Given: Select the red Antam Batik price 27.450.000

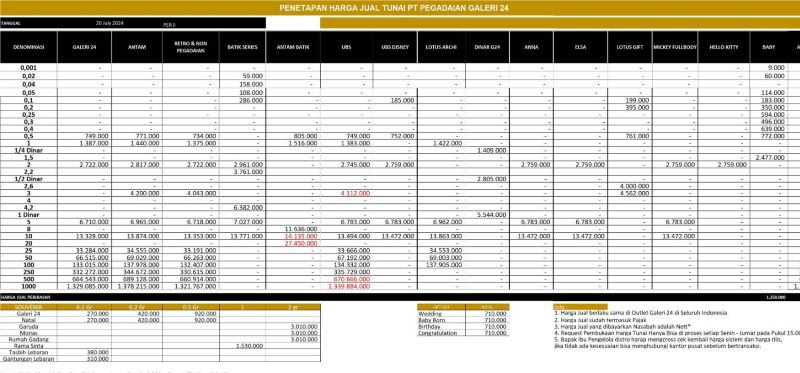Looking at the screenshot, I should [x=301, y=243].
